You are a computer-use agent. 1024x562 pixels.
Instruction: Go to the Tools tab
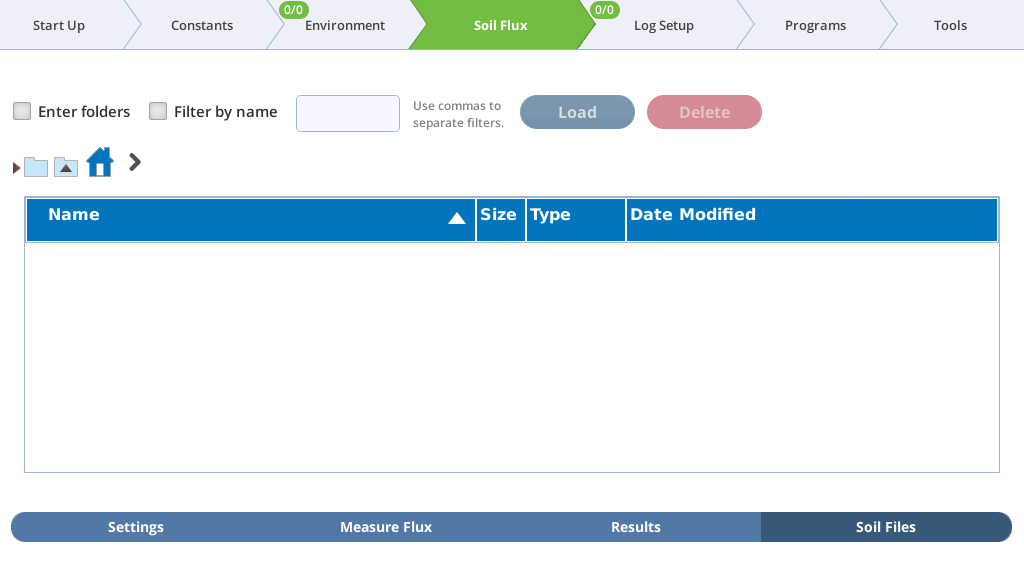[x=950, y=25]
